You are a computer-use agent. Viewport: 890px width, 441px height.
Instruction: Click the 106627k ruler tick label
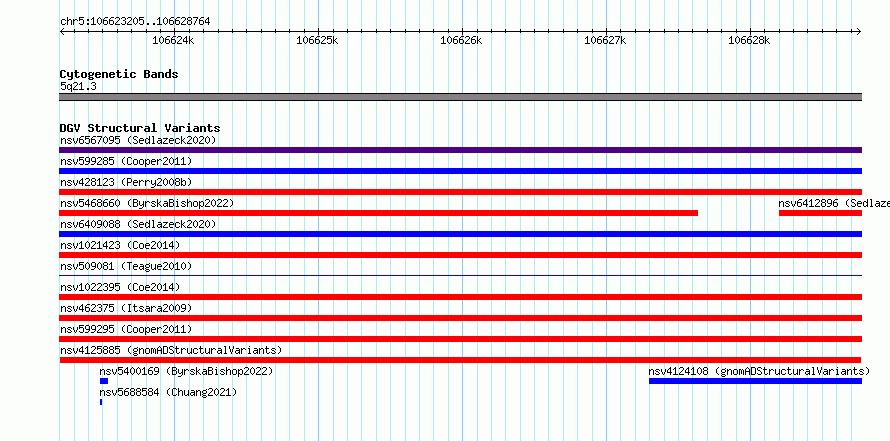[606, 40]
